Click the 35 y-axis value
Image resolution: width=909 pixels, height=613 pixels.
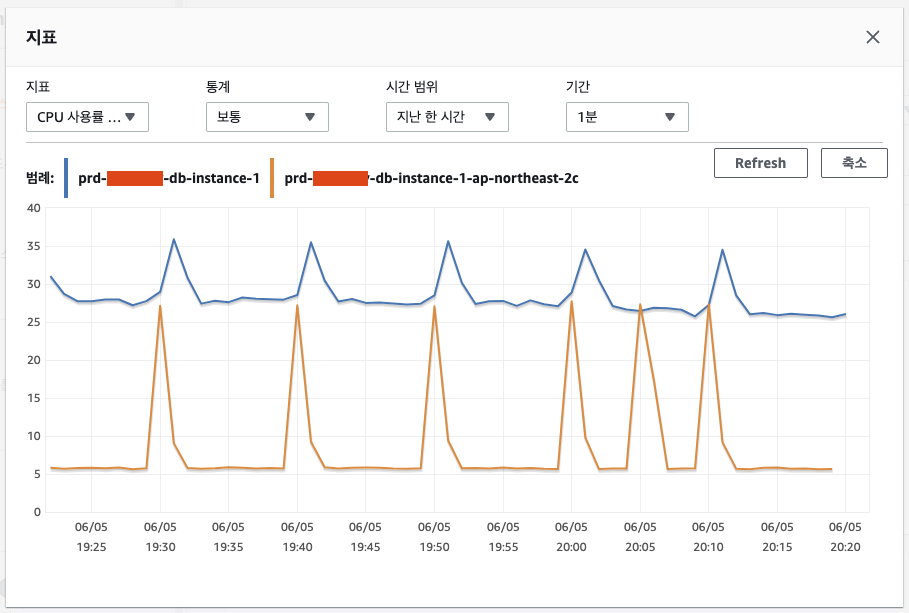[x=34, y=246]
